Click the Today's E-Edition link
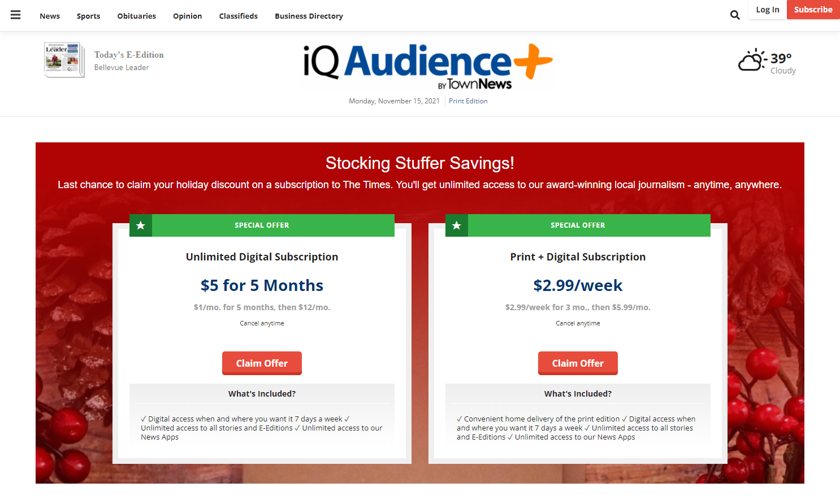The width and height of the screenshot is (840, 500). [x=129, y=55]
